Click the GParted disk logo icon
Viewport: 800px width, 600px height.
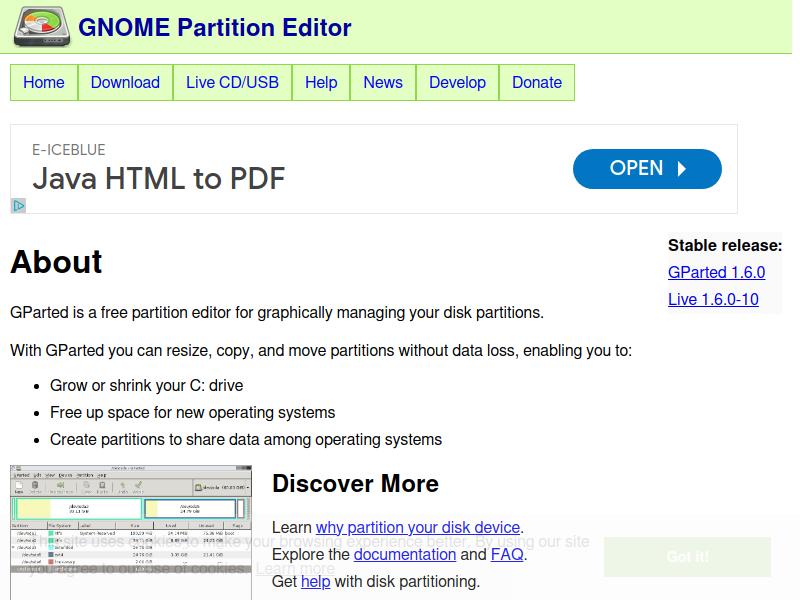click(x=42, y=27)
